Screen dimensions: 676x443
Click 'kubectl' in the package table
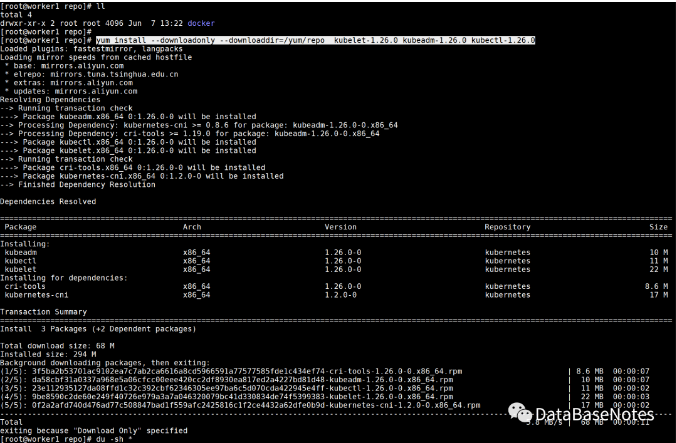click(x=21, y=261)
